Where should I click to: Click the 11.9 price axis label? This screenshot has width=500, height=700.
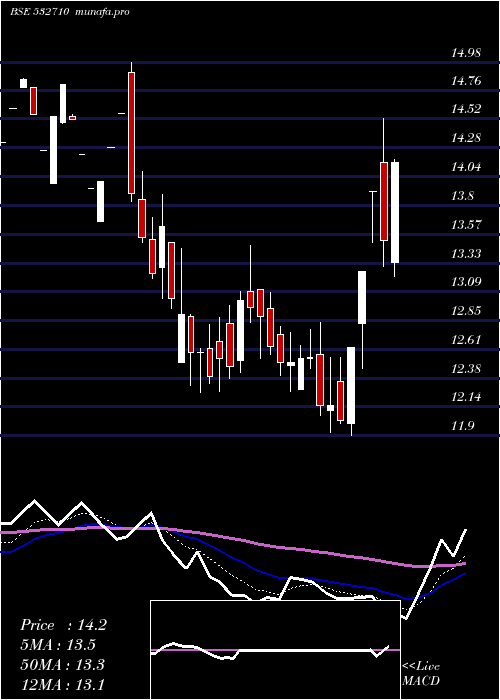tap(462, 426)
